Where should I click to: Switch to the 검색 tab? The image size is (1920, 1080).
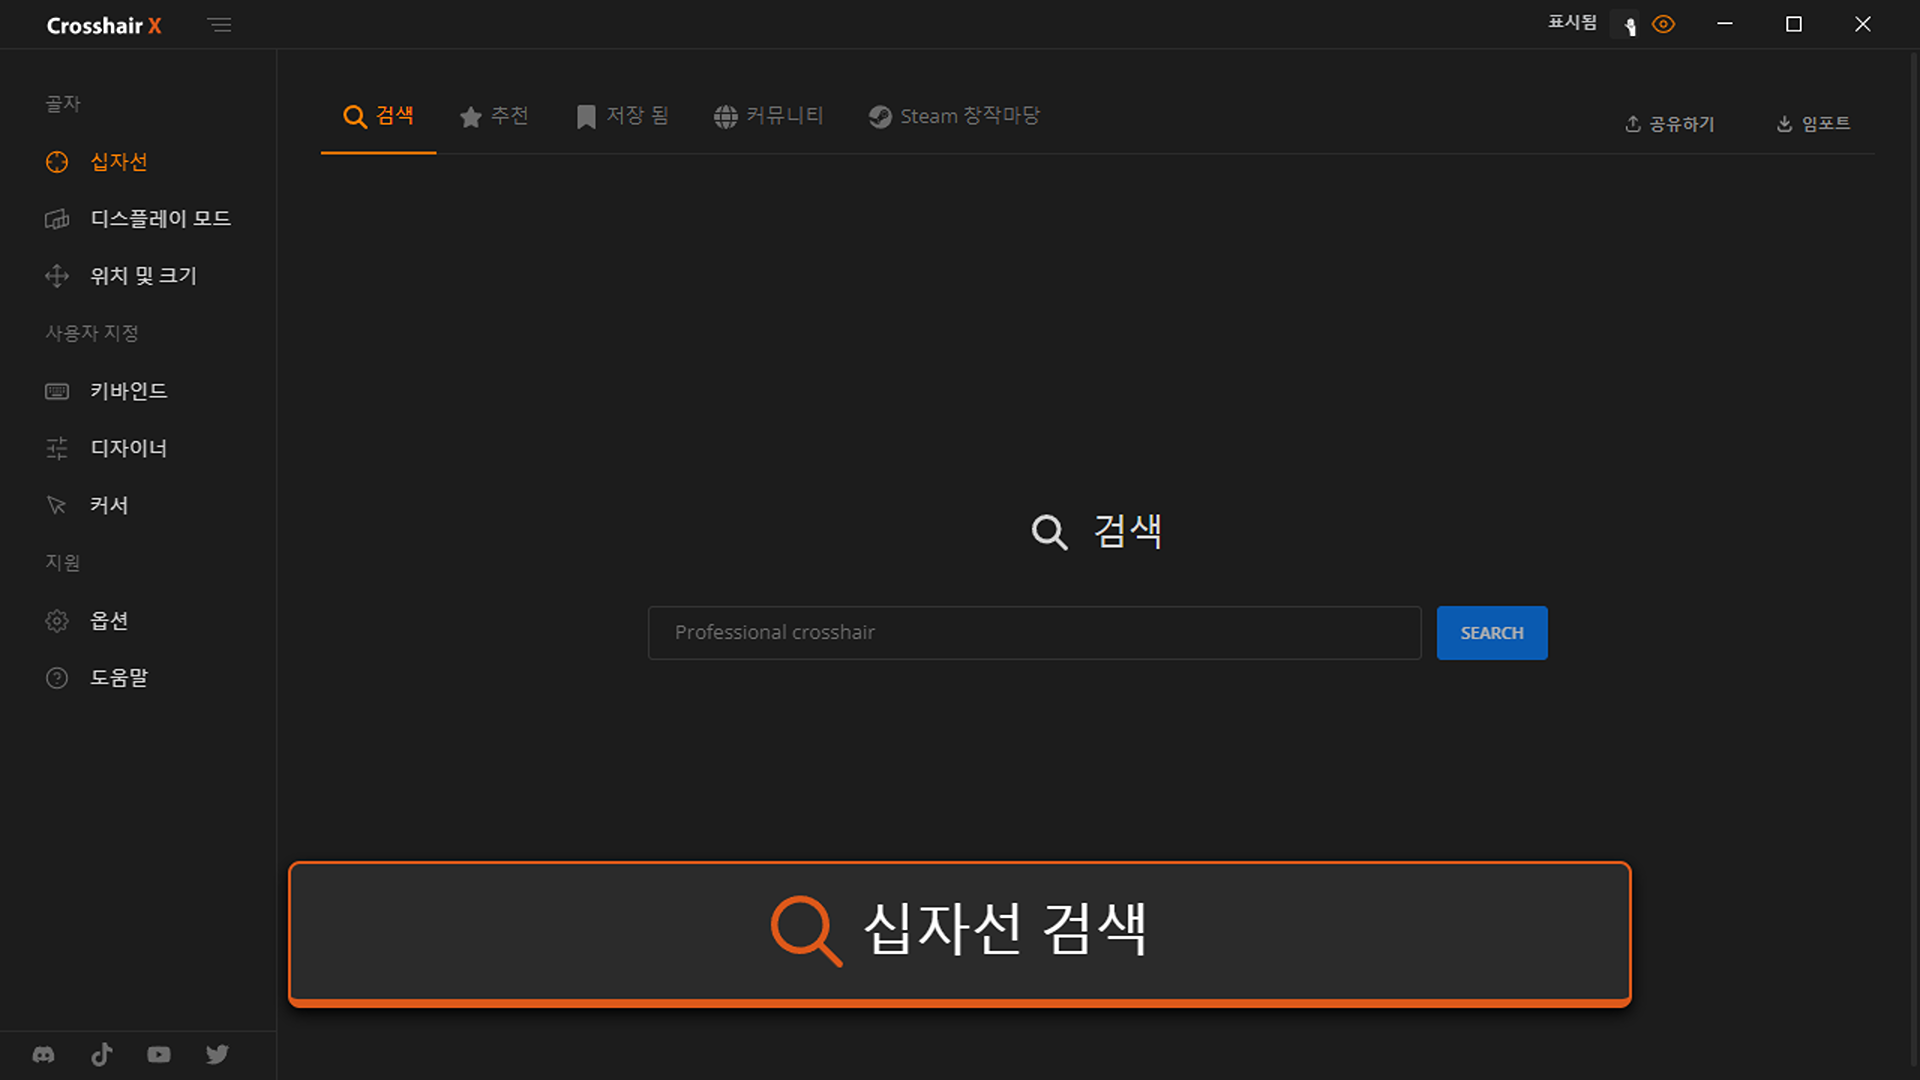[x=378, y=116]
